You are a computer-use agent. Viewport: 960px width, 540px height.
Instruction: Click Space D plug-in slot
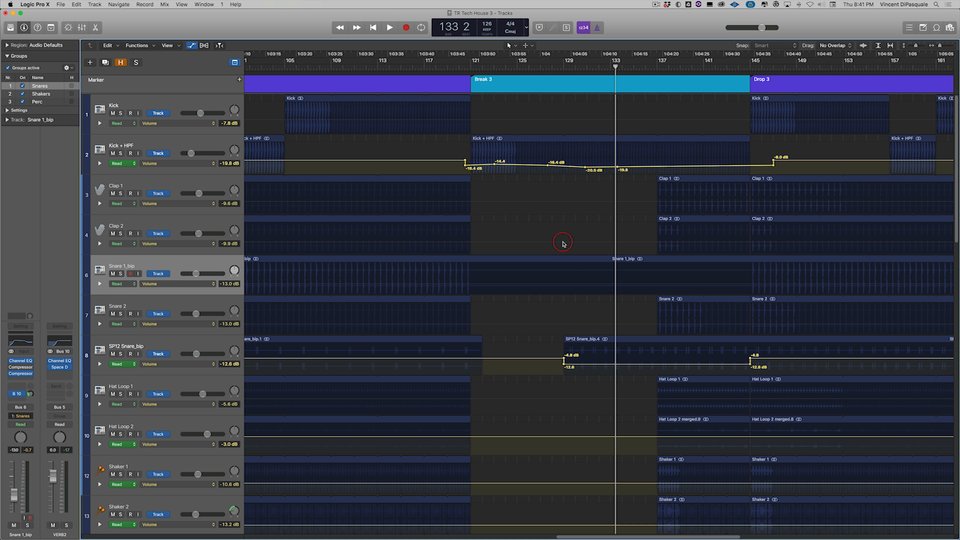tap(59, 367)
